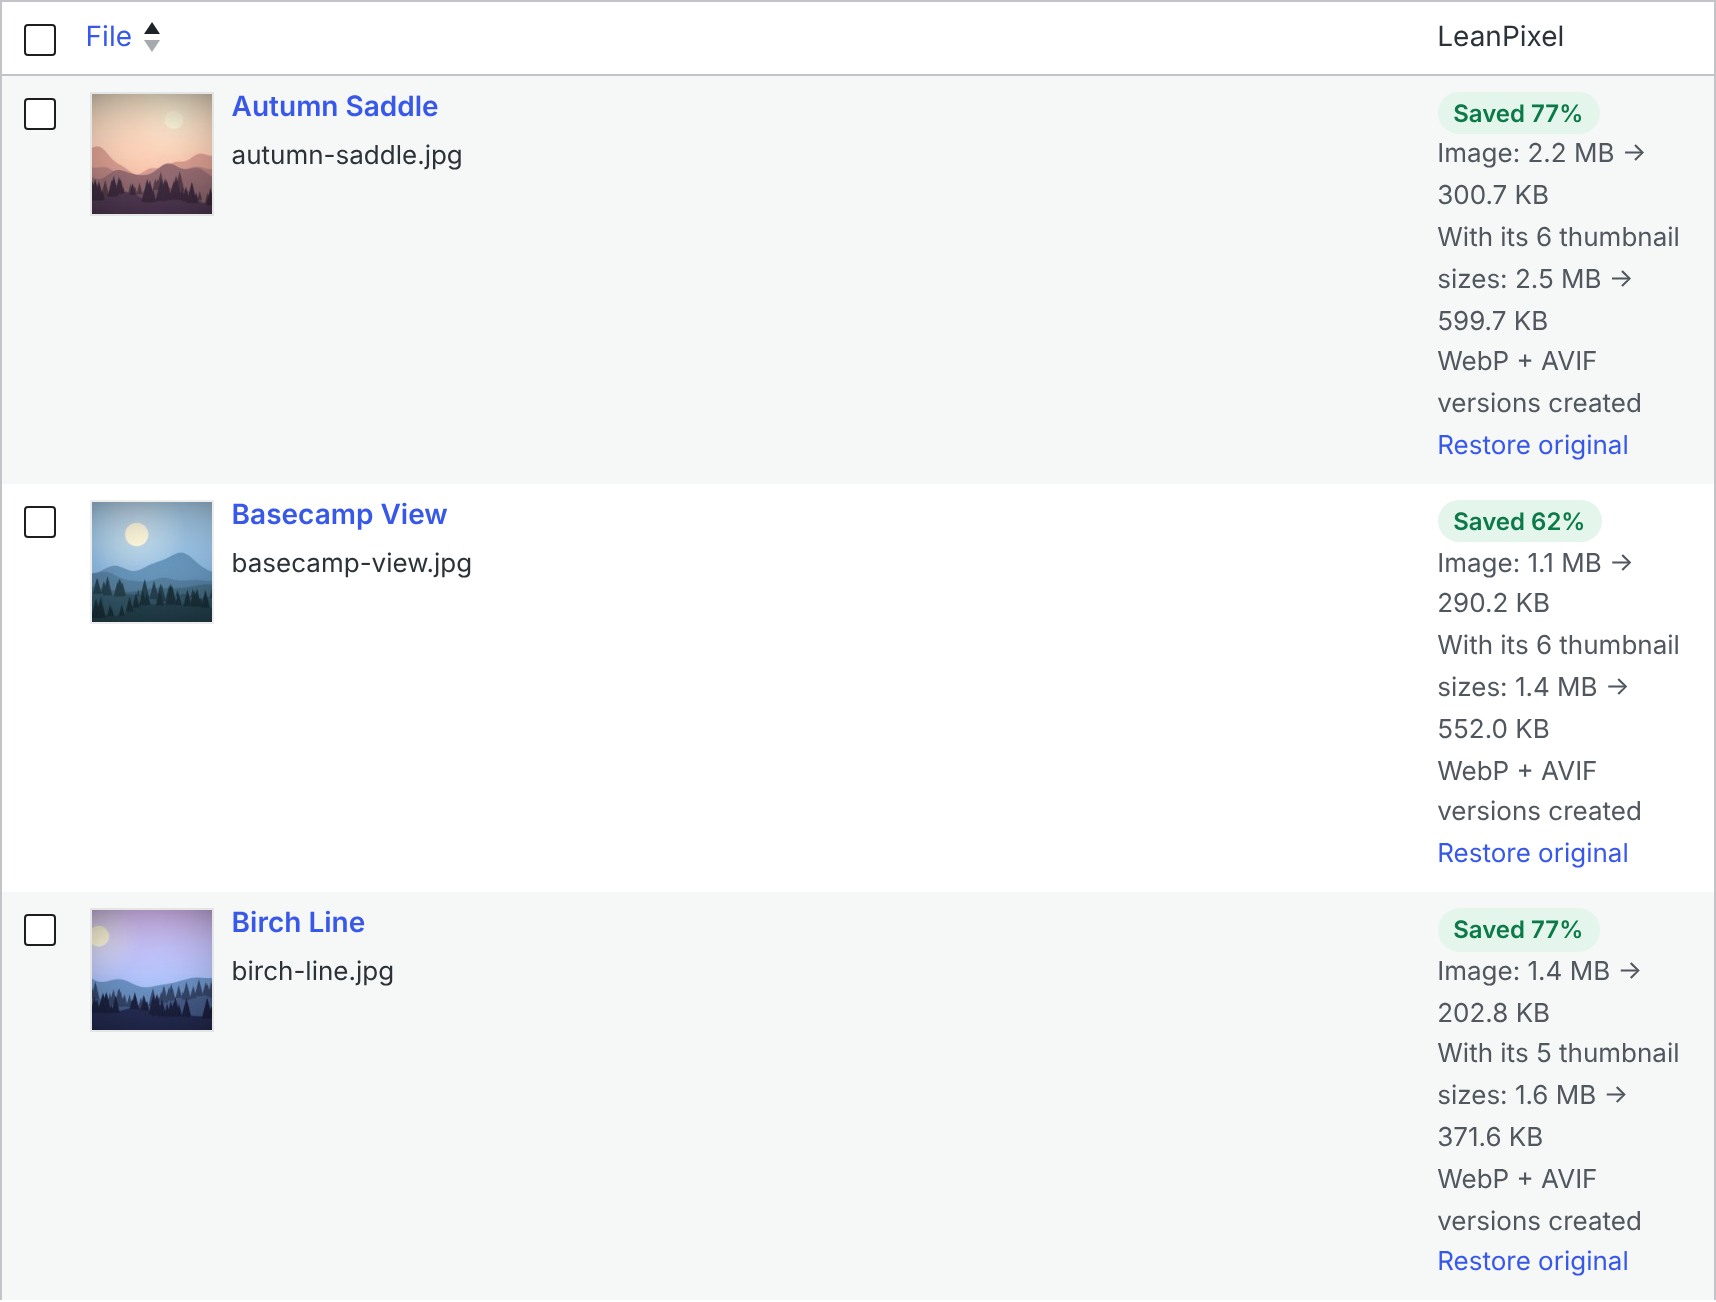
Task: Check the Autumn Saddle row checkbox
Action: pyautogui.click(x=40, y=114)
